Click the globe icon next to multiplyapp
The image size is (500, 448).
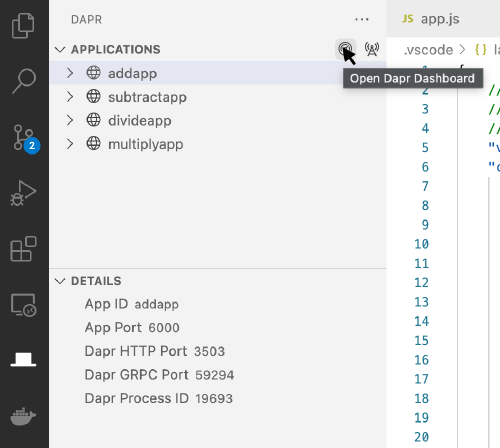tap(93, 144)
